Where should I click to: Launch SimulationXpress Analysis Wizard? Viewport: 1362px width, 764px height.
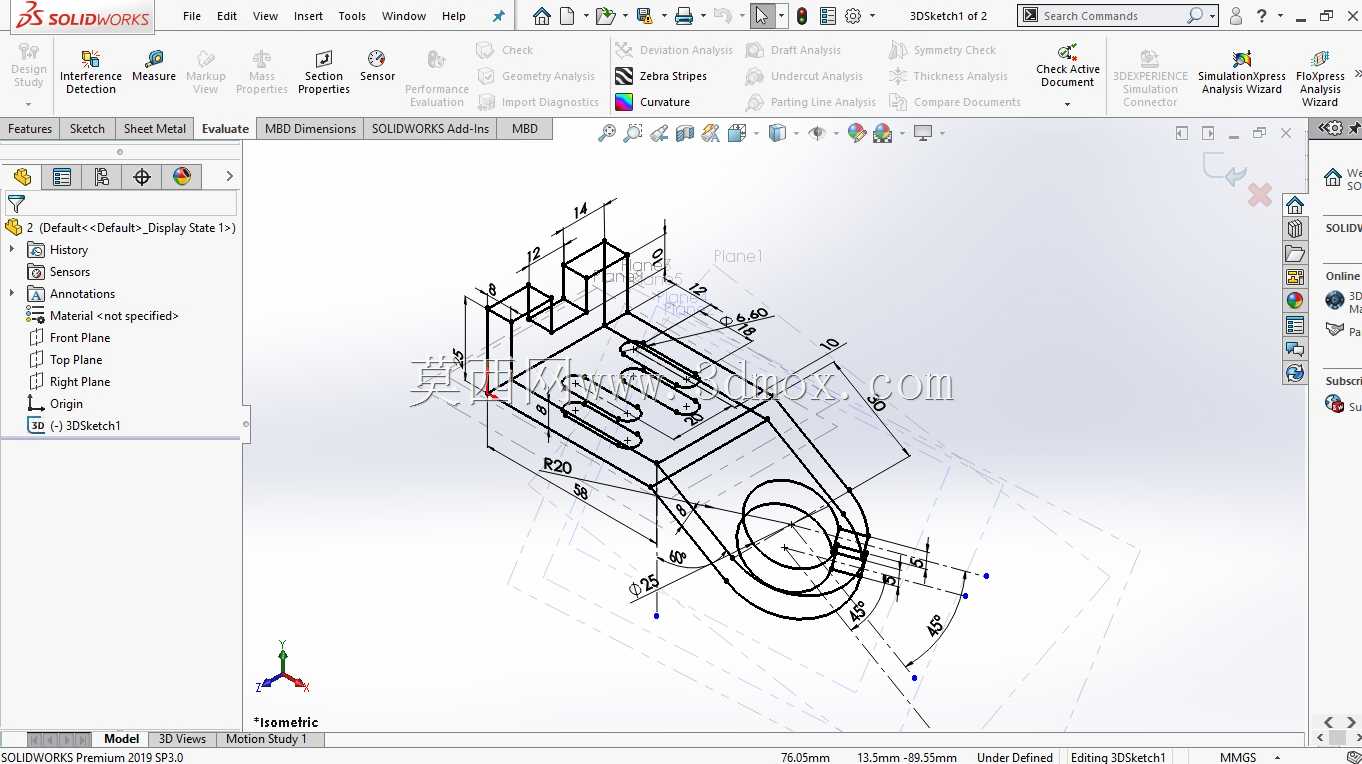(1242, 71)
